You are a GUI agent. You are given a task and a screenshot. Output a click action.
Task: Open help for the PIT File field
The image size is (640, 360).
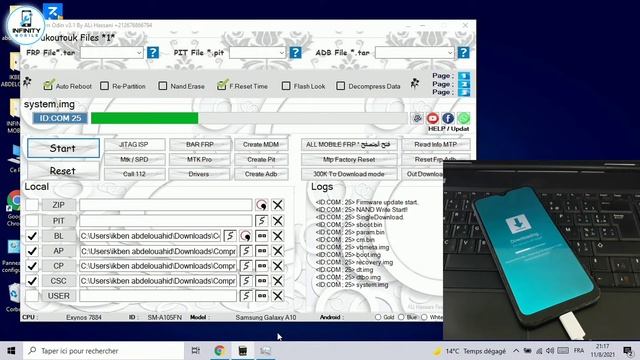pos(296,53)
